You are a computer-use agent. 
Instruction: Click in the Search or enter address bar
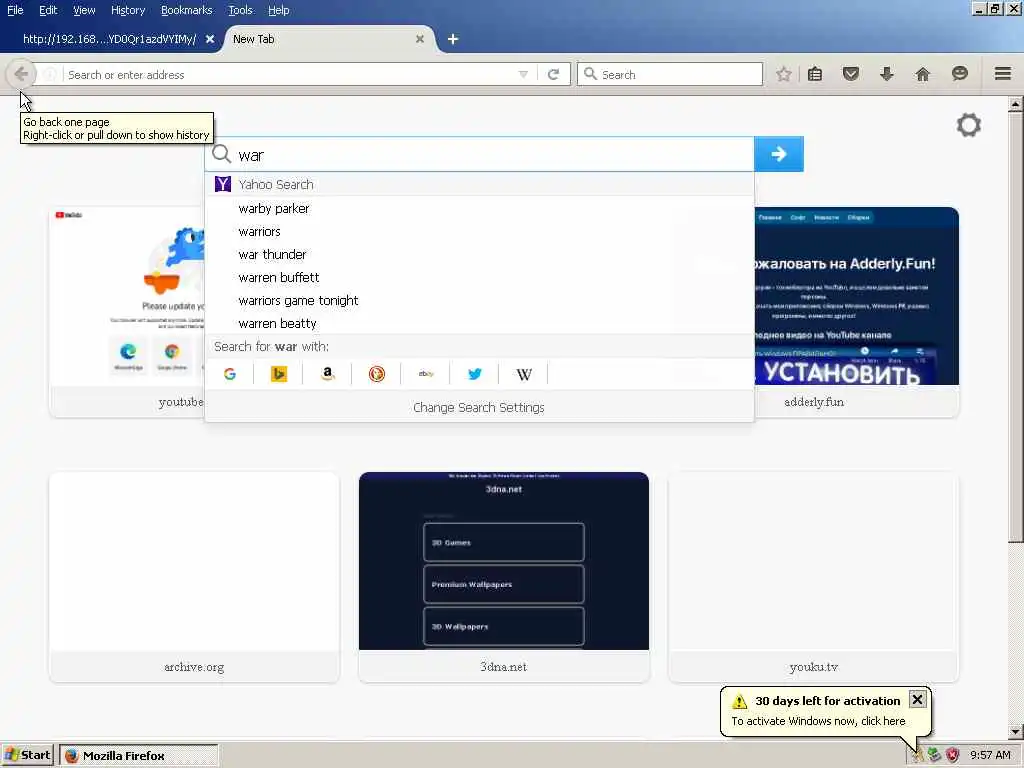coord(287,74)
